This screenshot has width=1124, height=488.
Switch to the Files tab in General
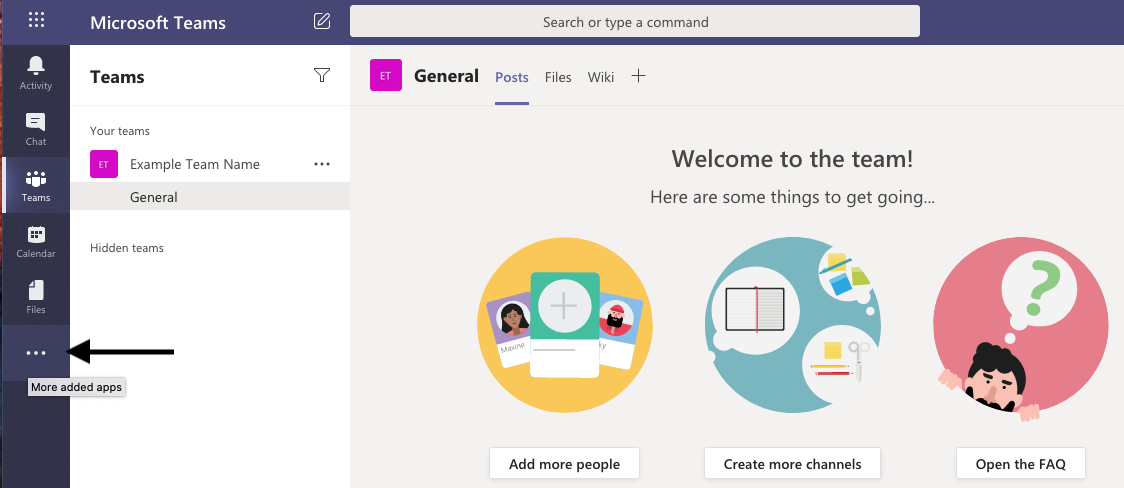558,77
